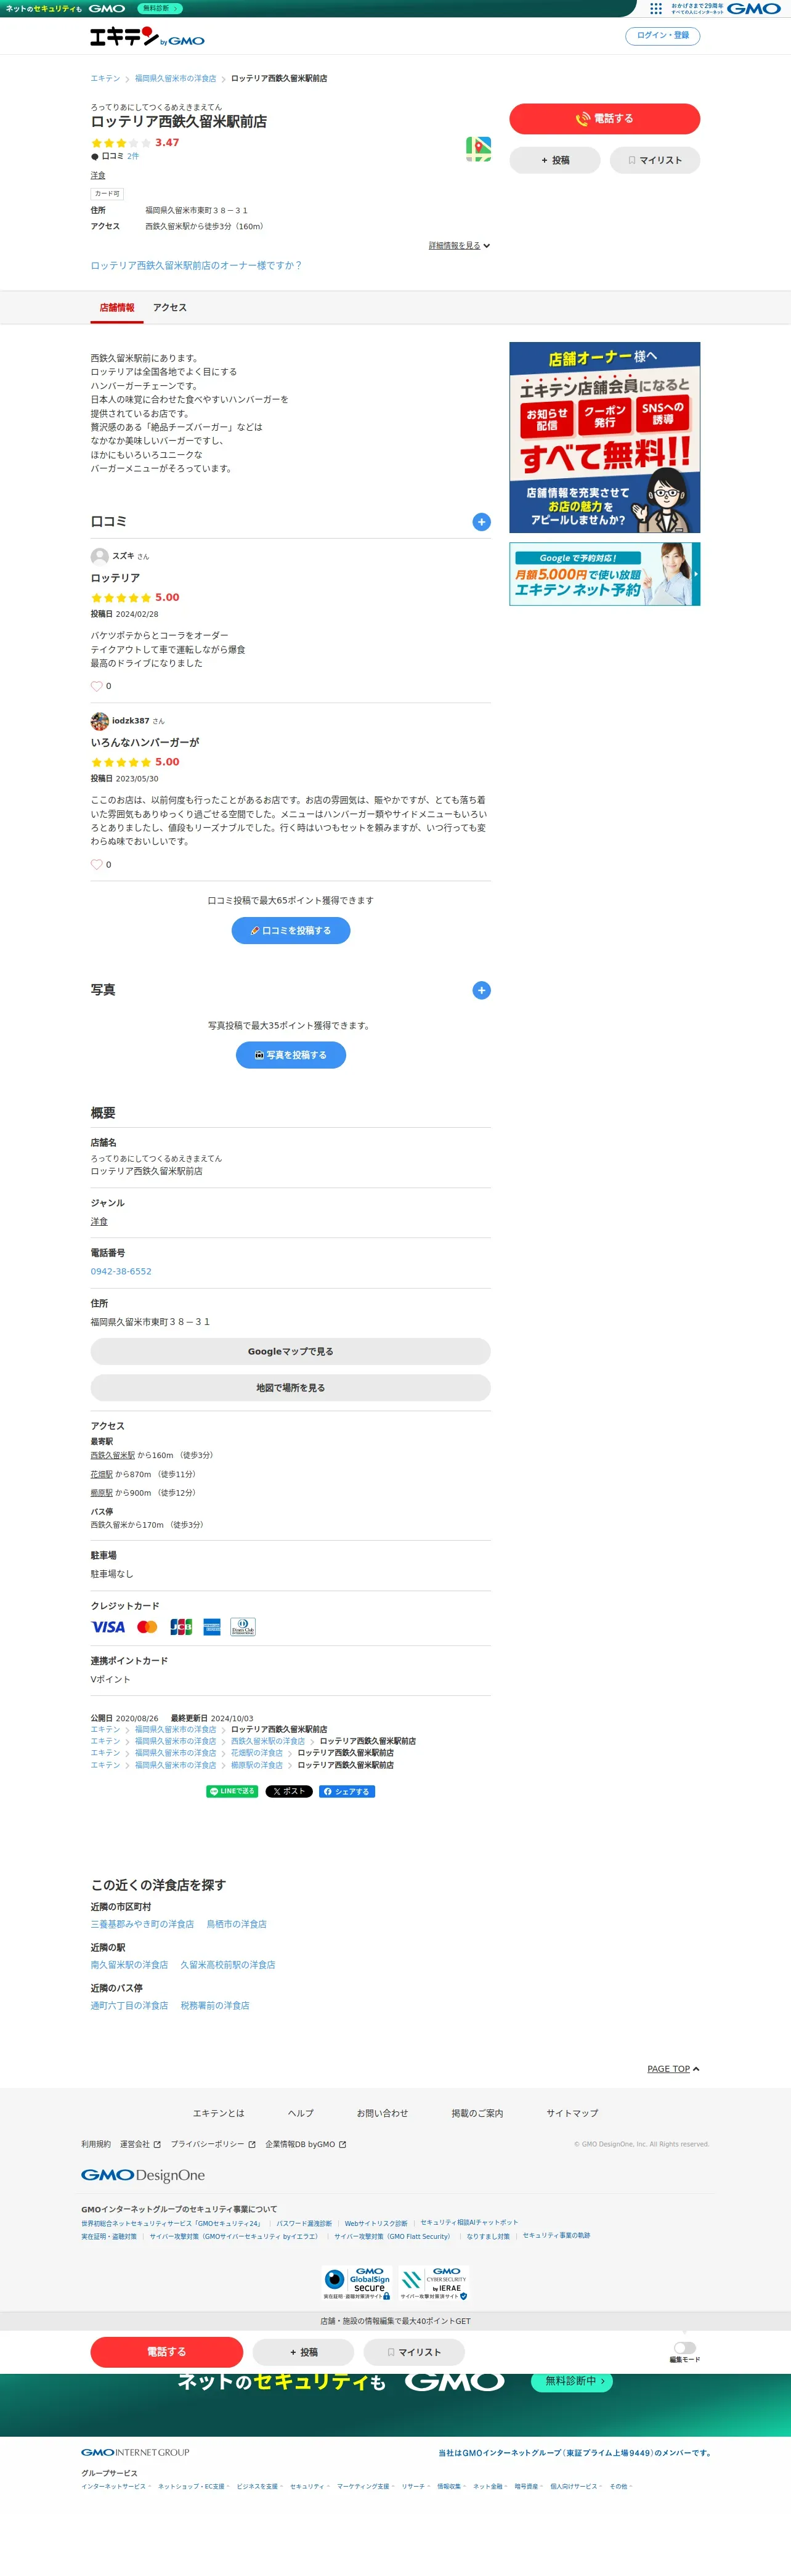Screen dimensions: 791x2576
Task: Jump back with PAGE TOP
Action: pyautogui.click(x=673, y=2069)
